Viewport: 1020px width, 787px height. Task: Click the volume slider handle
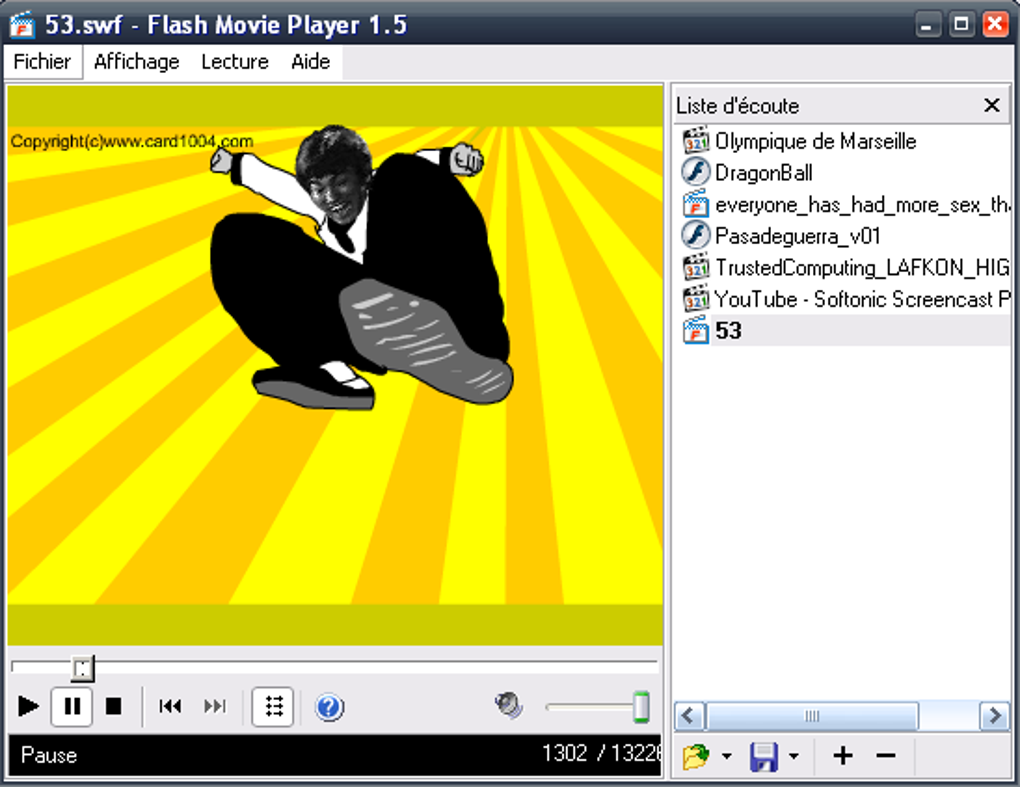point(641,707)
